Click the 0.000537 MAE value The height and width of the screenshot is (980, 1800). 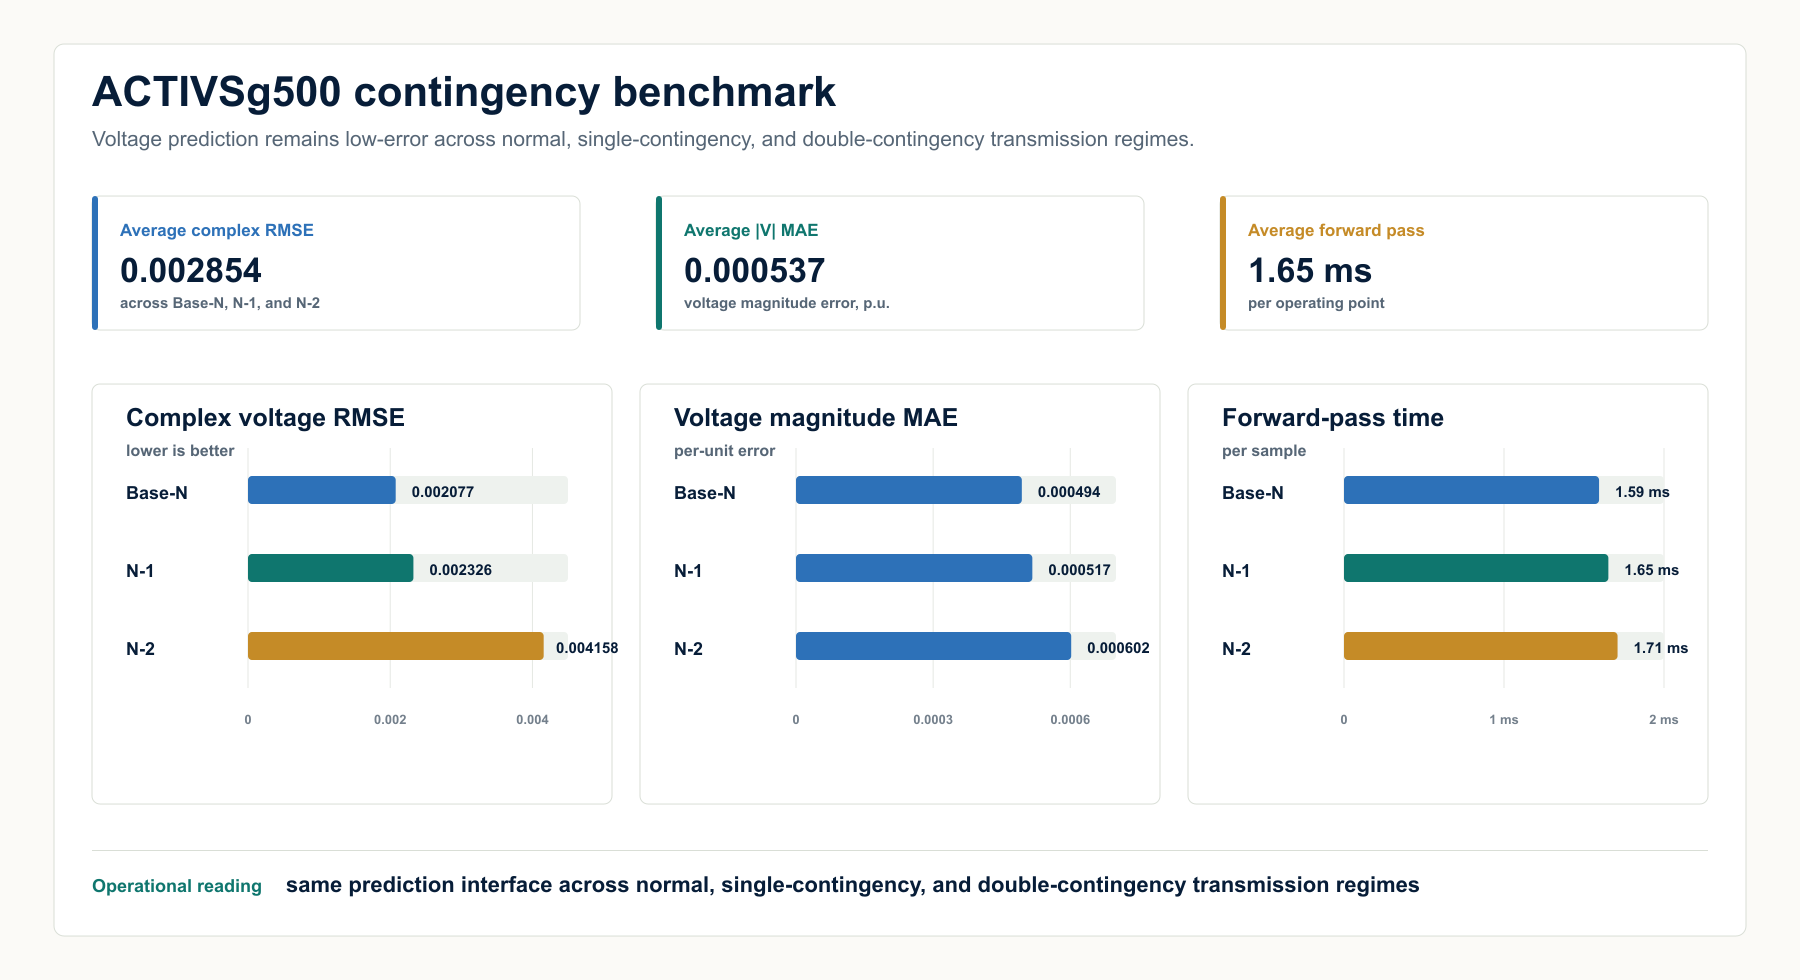pyautogui.click(x=755, y=270)
